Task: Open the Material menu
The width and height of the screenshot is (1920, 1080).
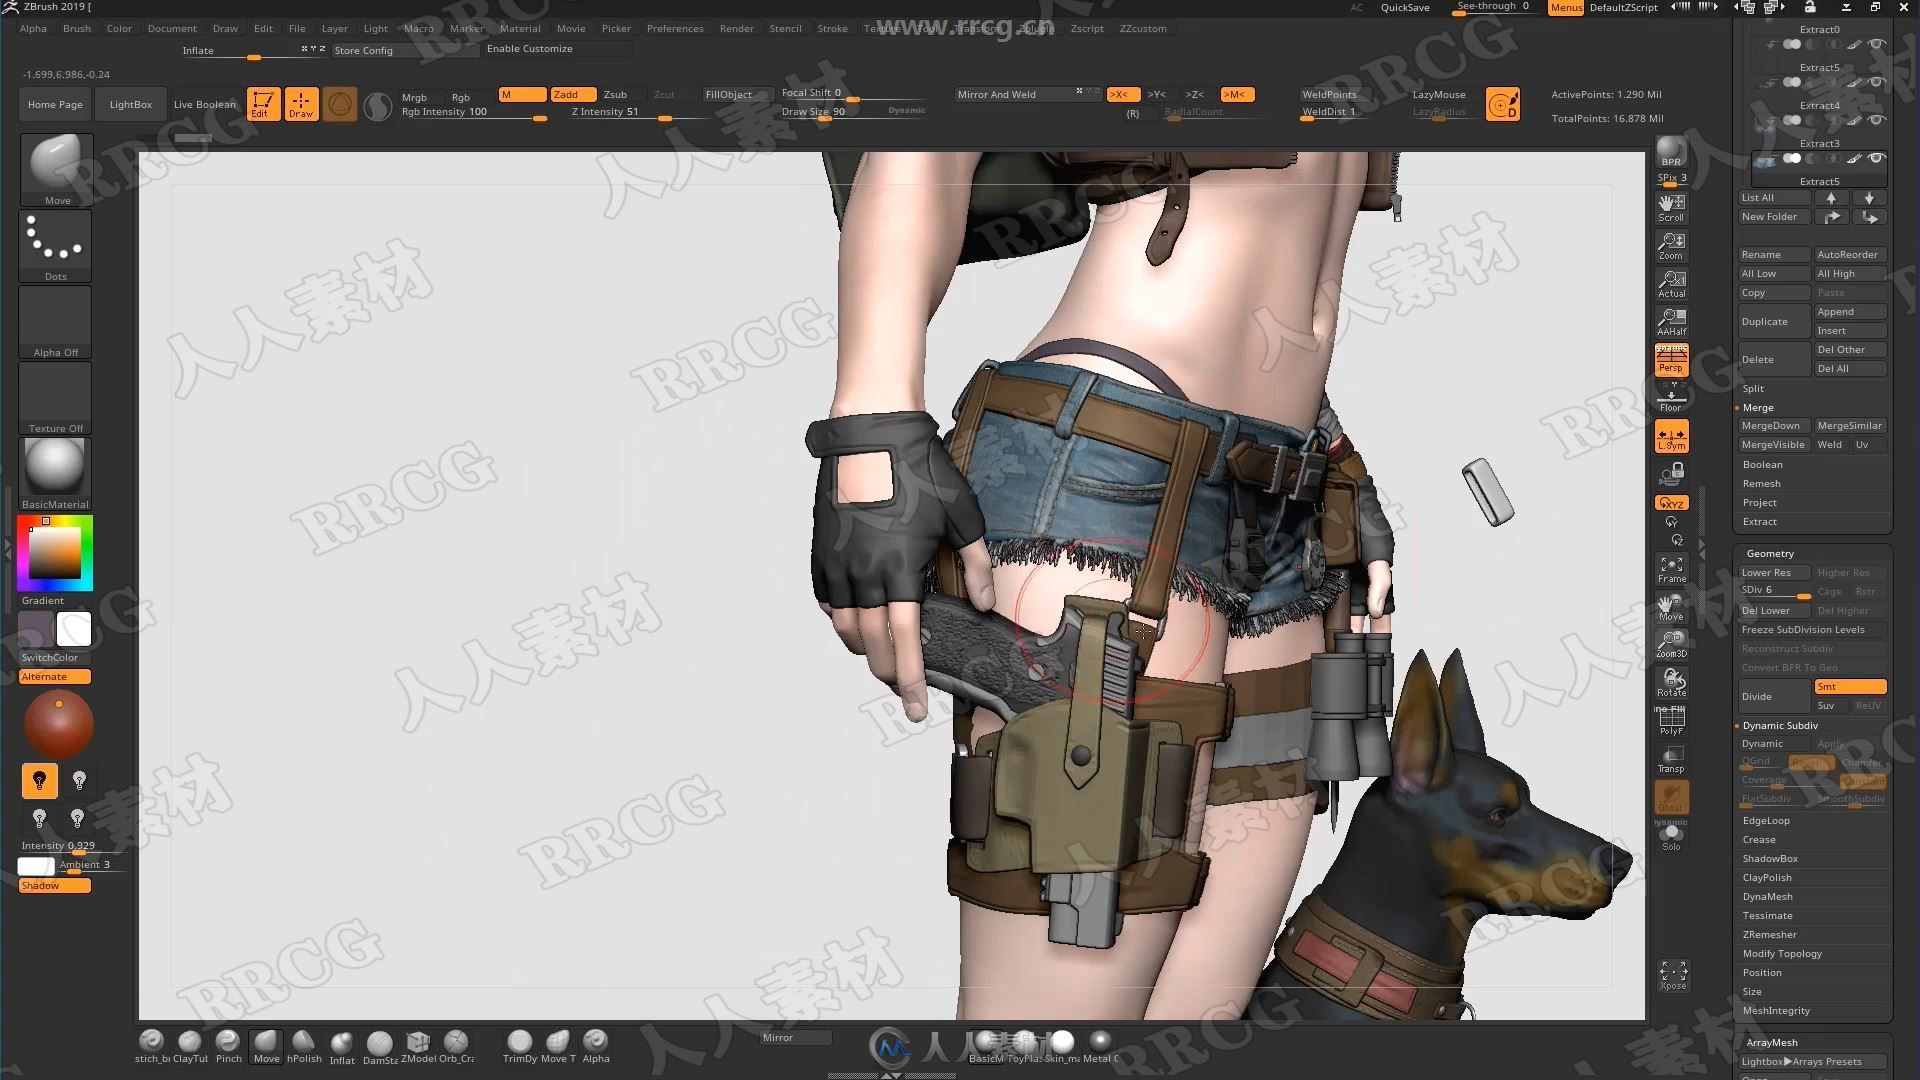Action: point(520,28)
